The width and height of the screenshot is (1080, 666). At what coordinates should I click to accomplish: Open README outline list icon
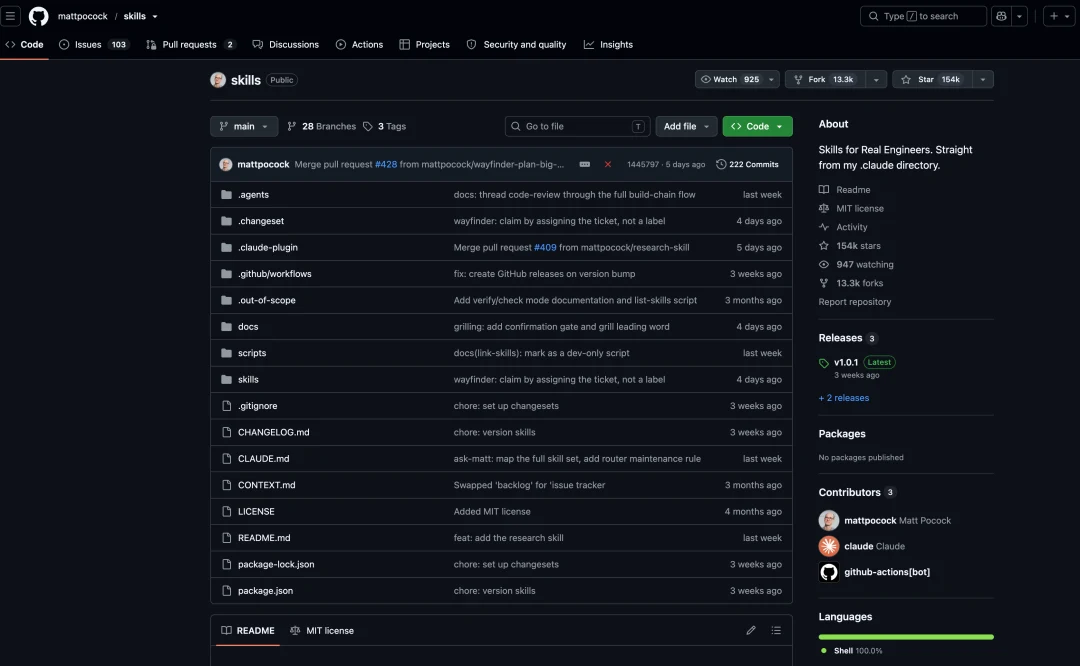[x=776, y=630]
